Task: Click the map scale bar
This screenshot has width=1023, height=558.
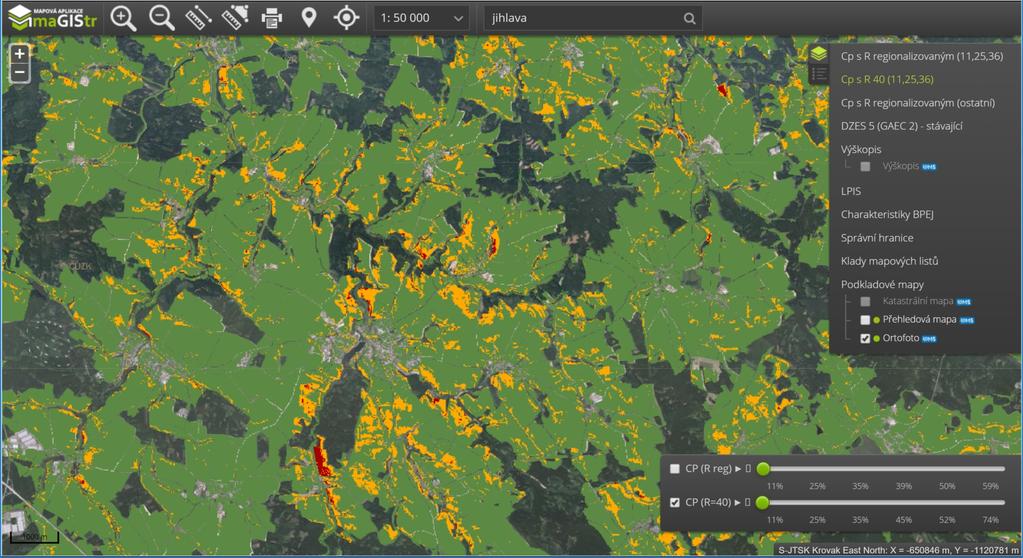Action: (x=35, y=537)
